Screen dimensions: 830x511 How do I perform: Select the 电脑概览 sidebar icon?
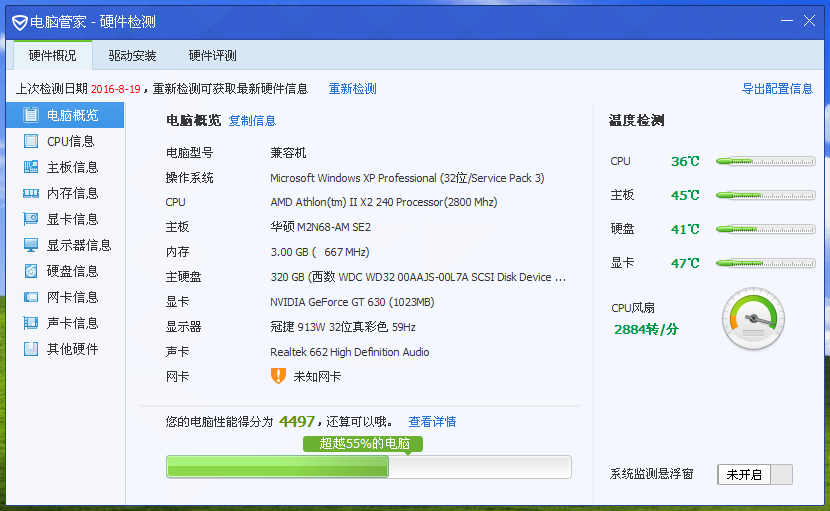point(31,115)
